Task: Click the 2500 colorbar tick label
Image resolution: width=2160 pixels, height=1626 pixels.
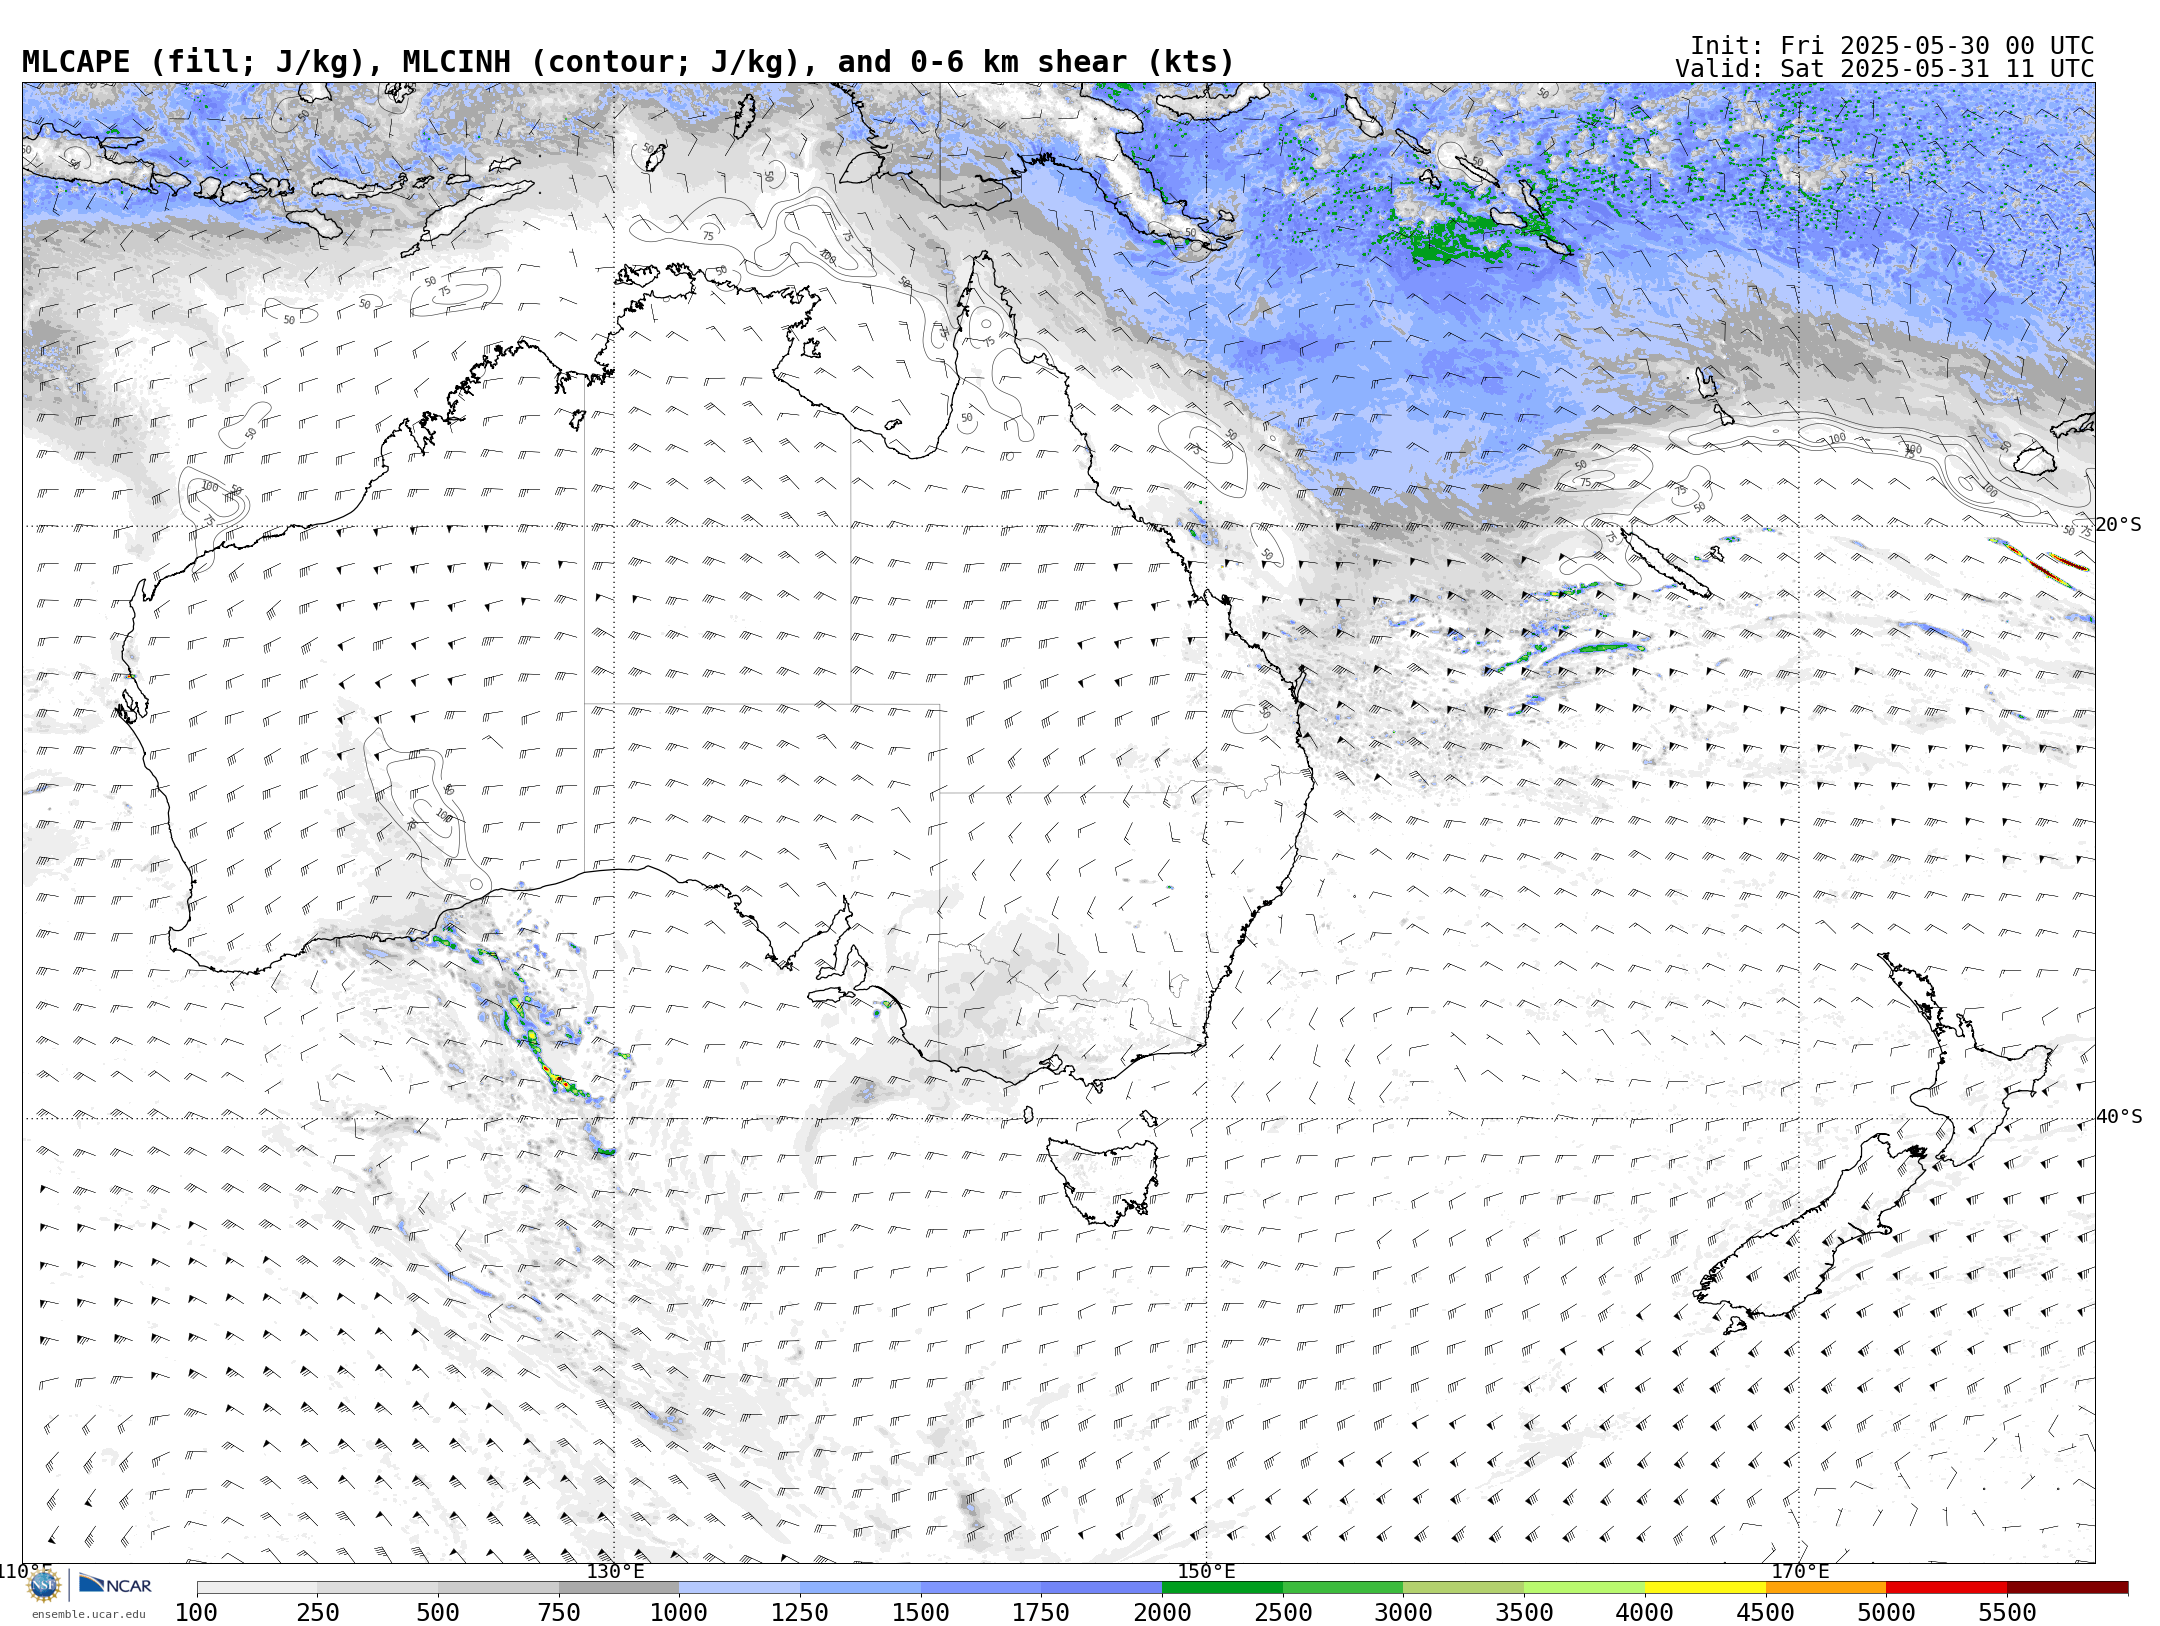Action: pyautogui.click(x=1283, y=1612)
